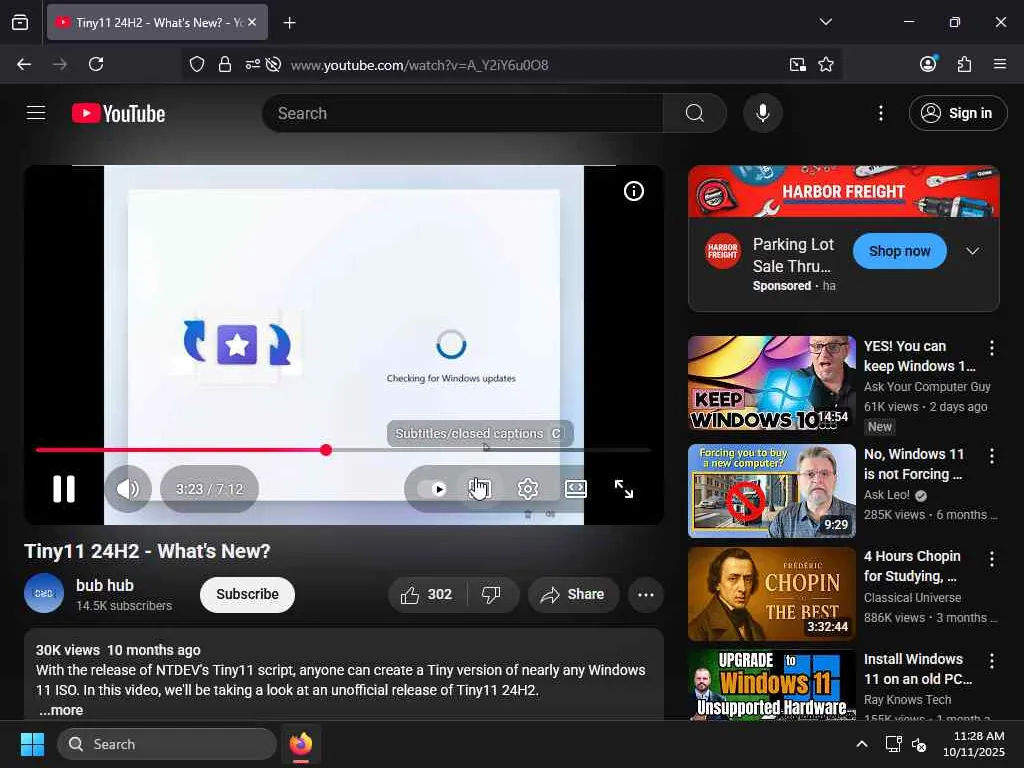Image resolution: width=1024 pixels, height=768 pixels.
Task: Show hidden system tray icons
Action: 862,744
